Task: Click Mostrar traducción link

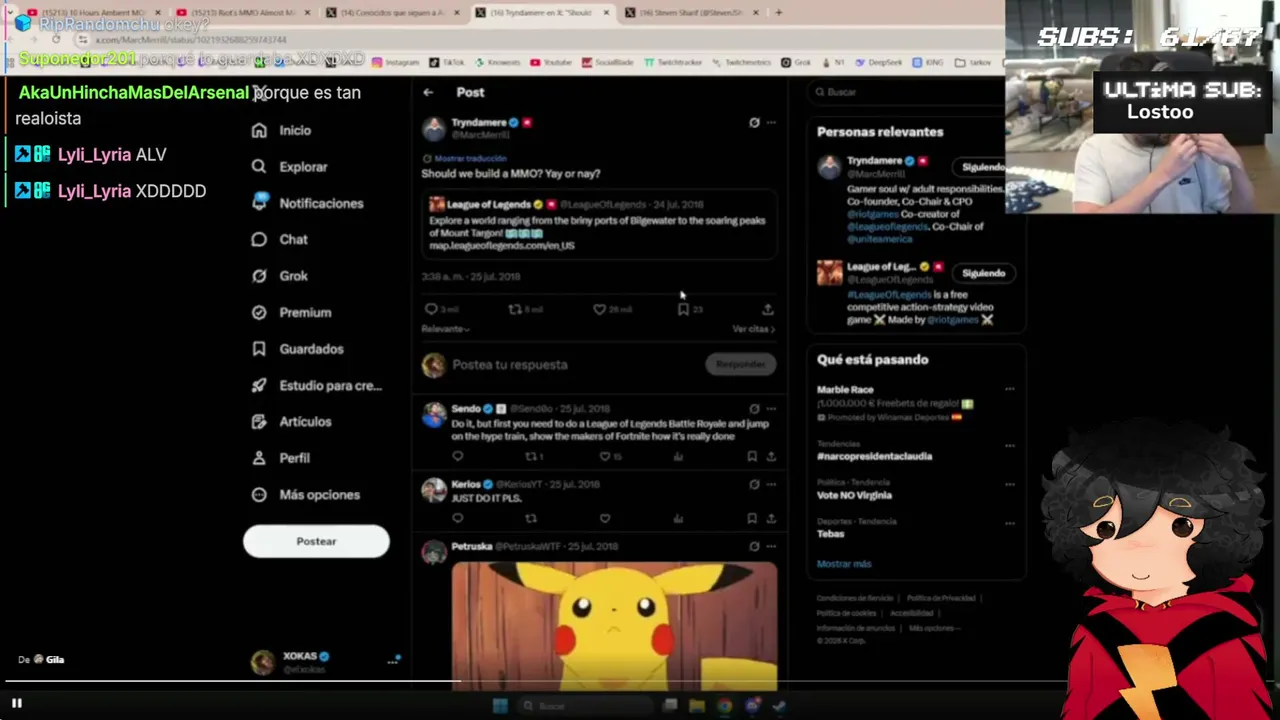Action: pyautogui.click(x=470, y=158)
